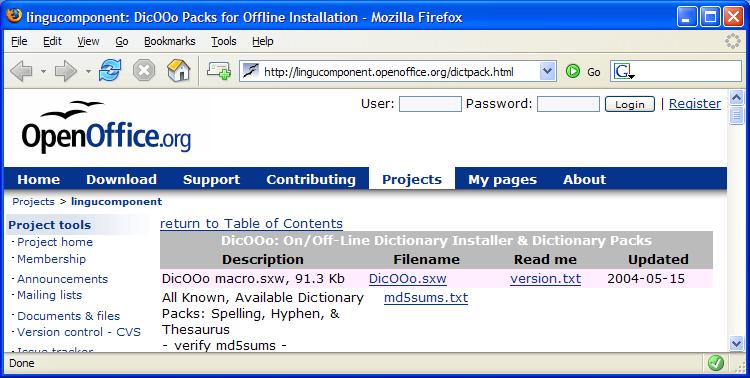
Task: Go to the Home page icon
Action: pyautogui.click(x=178, y=71)
